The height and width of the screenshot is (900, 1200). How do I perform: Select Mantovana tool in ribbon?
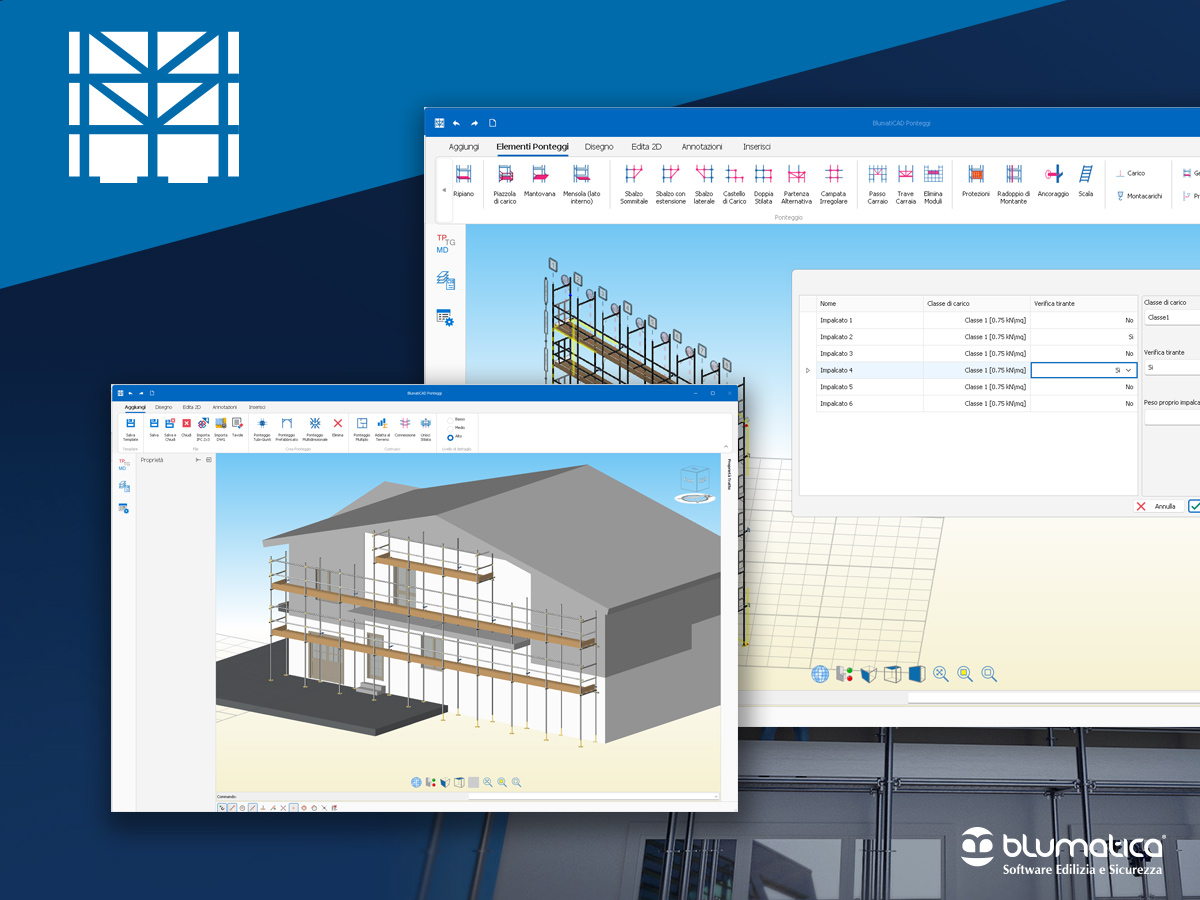539,182
